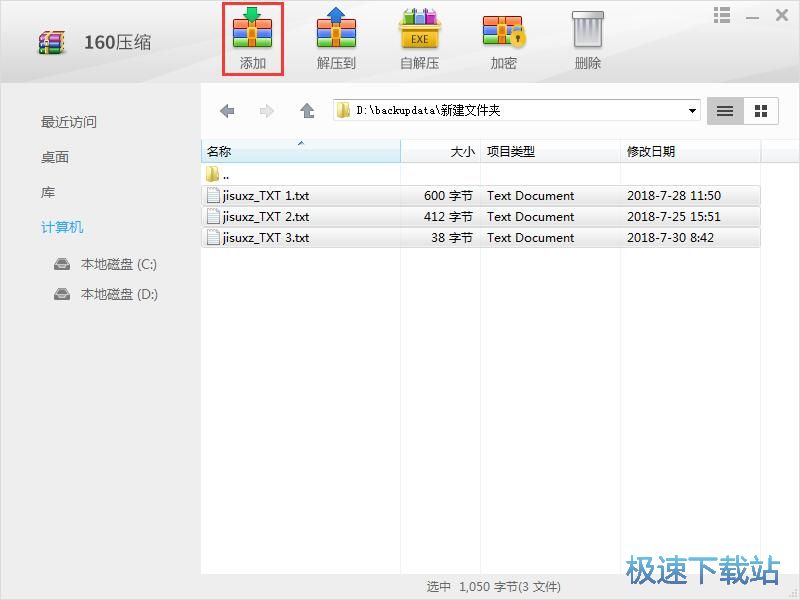Go forward with the right arrow
The width and height of the screenshot is (800, 600).
267,111
